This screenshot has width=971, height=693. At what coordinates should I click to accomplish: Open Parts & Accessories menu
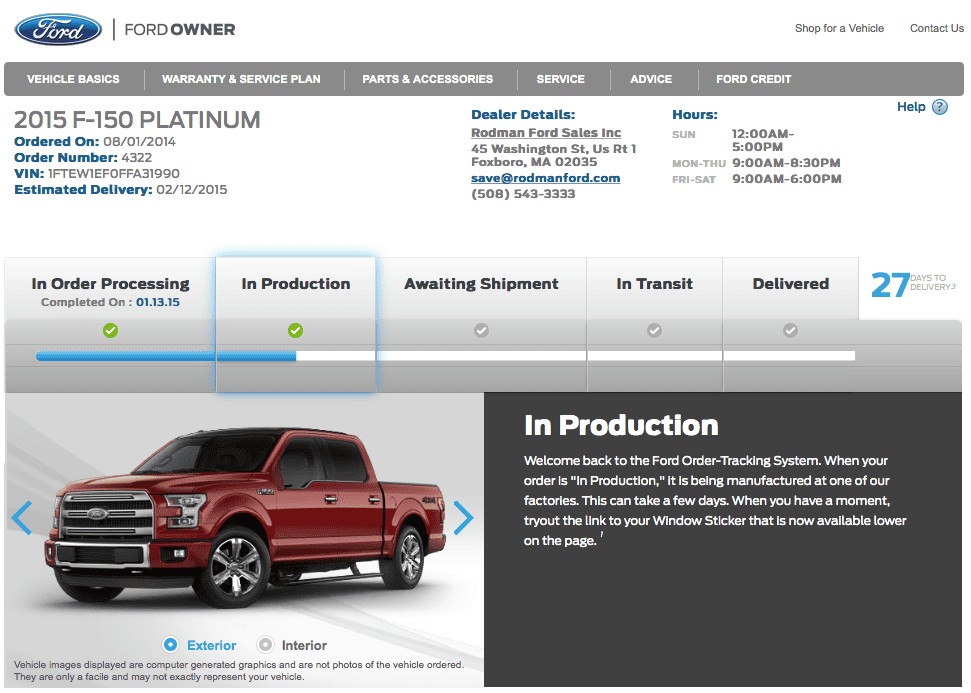pyautogui.click(x=427, y=79)
